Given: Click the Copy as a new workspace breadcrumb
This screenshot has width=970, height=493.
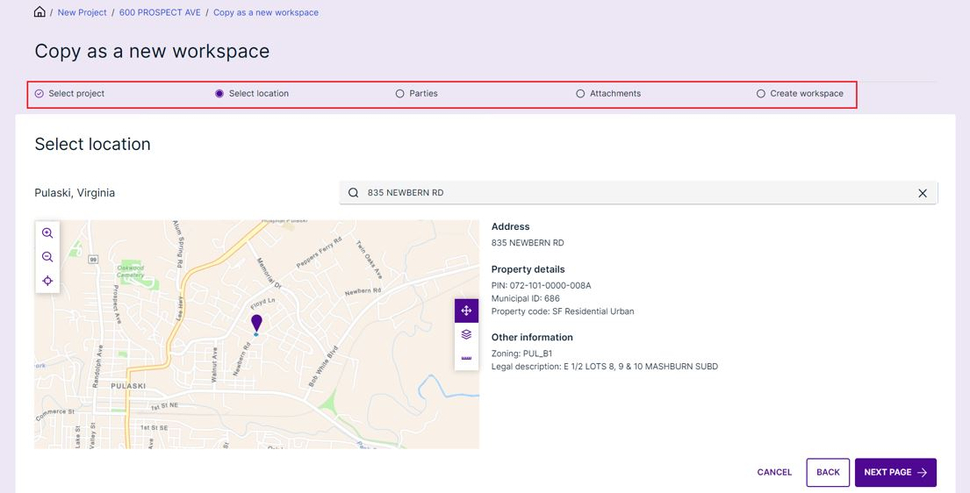Looking at the screenshot, I should coord(266,12).
